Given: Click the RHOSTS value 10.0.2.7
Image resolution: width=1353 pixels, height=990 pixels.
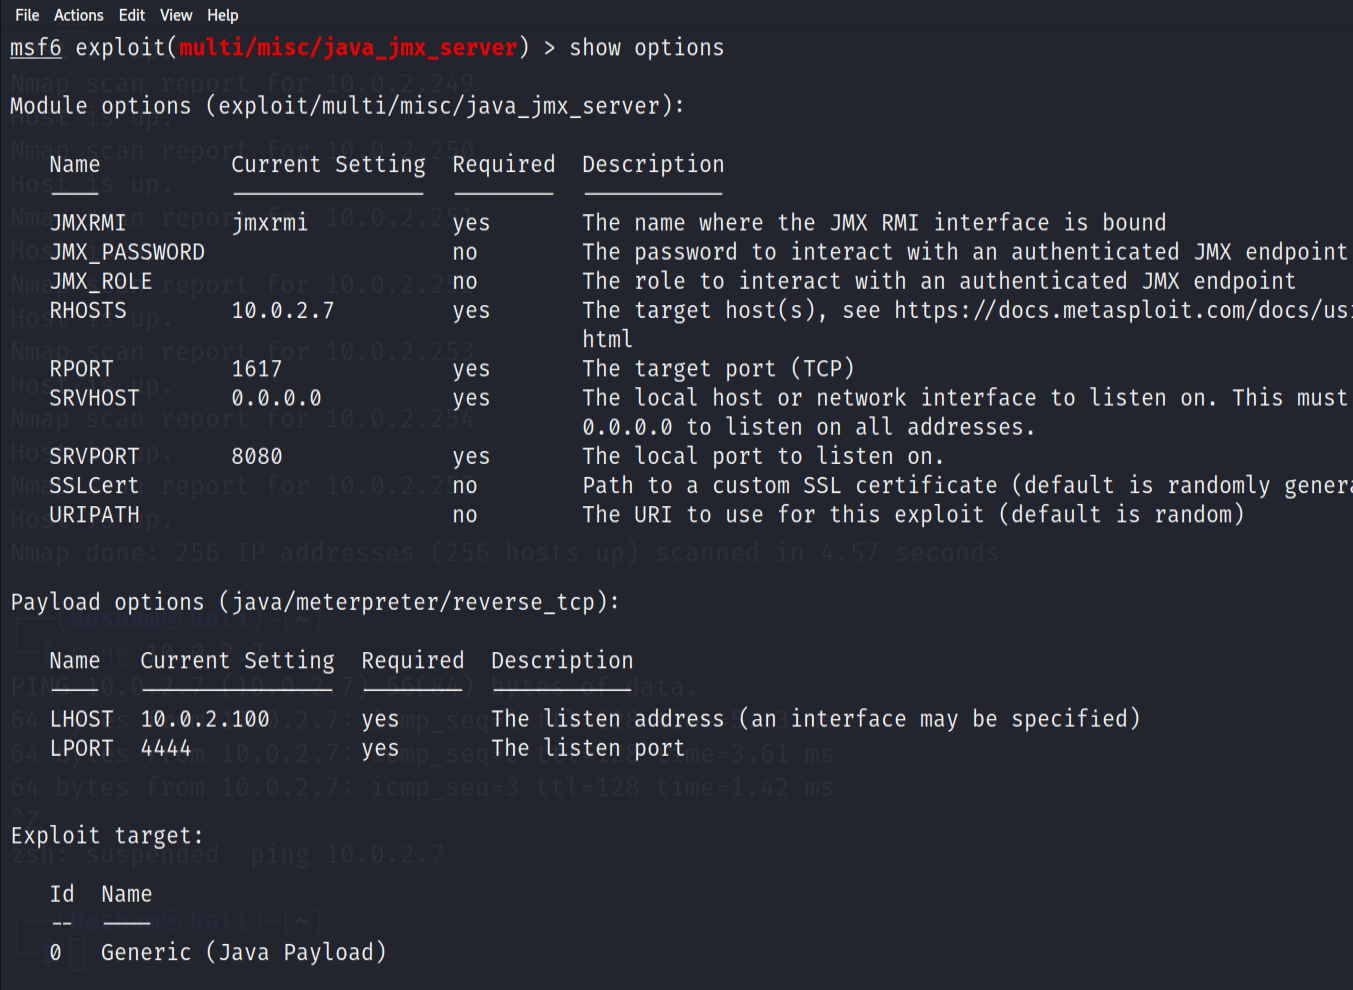Looking at the screenshot, I should 283,310.
